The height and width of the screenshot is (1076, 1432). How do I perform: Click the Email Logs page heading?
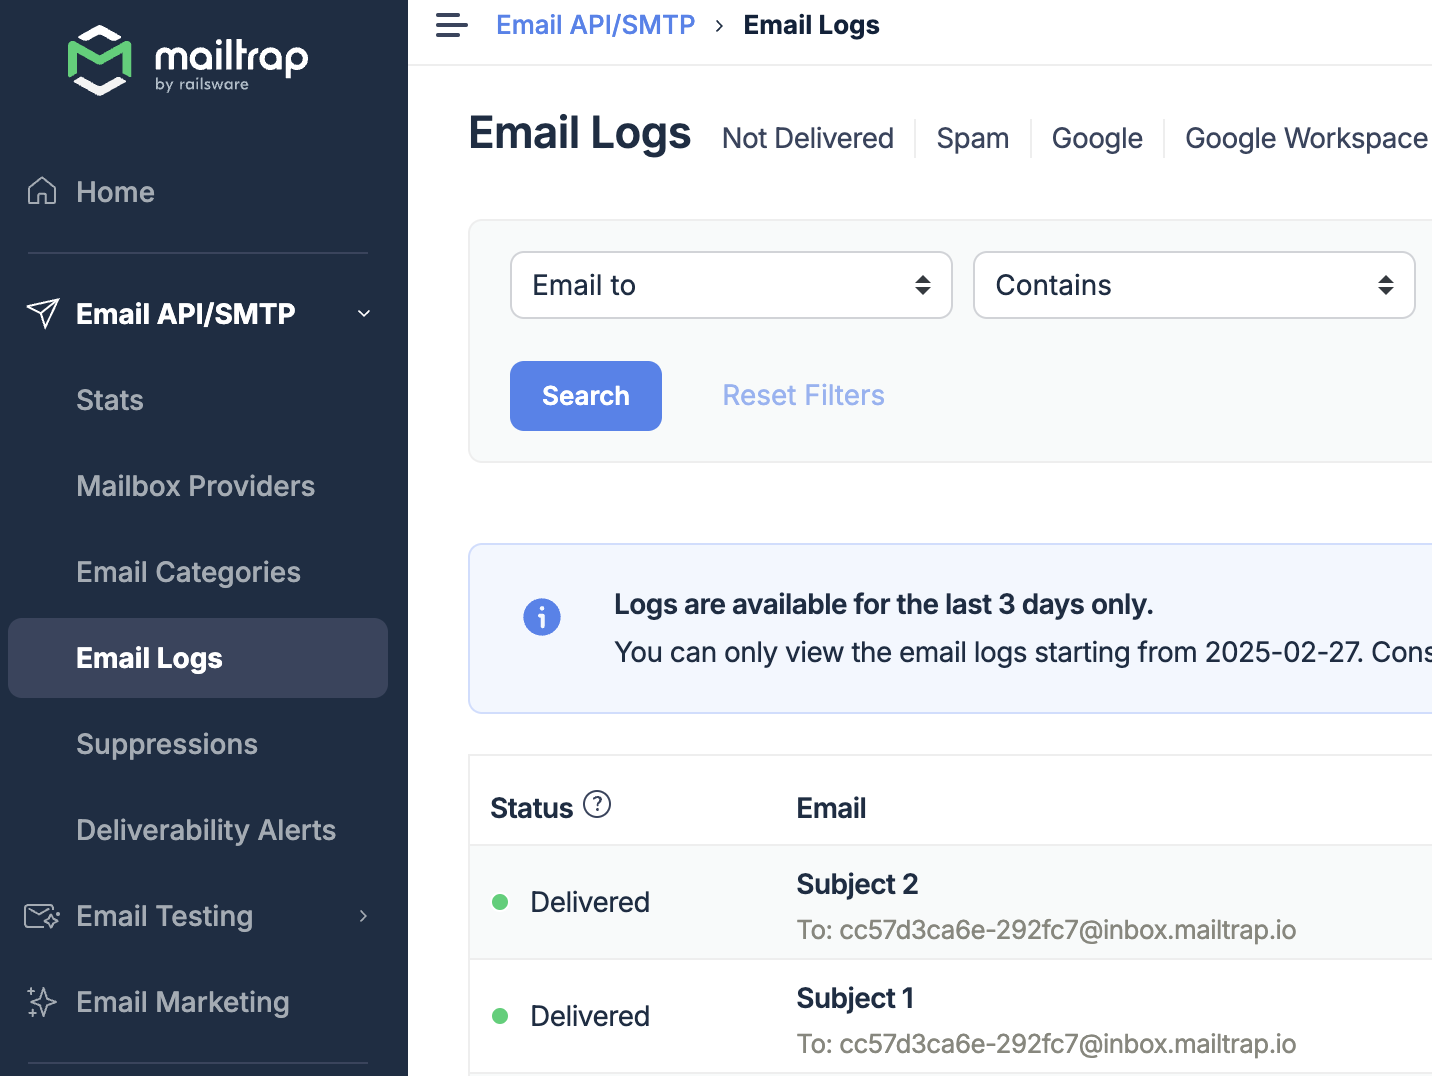[x=580, y=133]
